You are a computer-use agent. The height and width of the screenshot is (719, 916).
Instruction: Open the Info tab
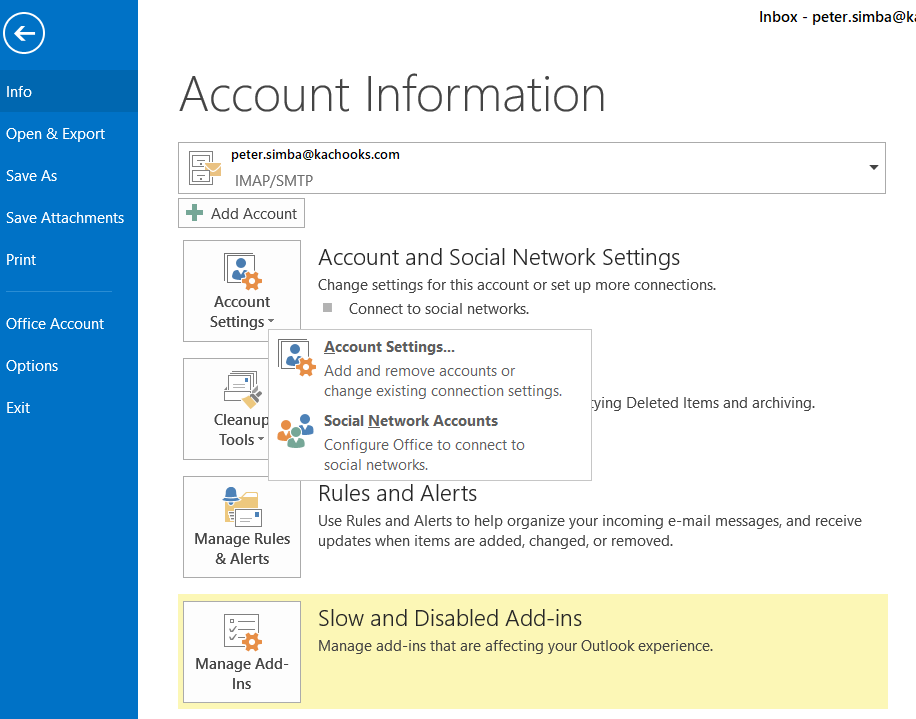click(x=69, y=92)
